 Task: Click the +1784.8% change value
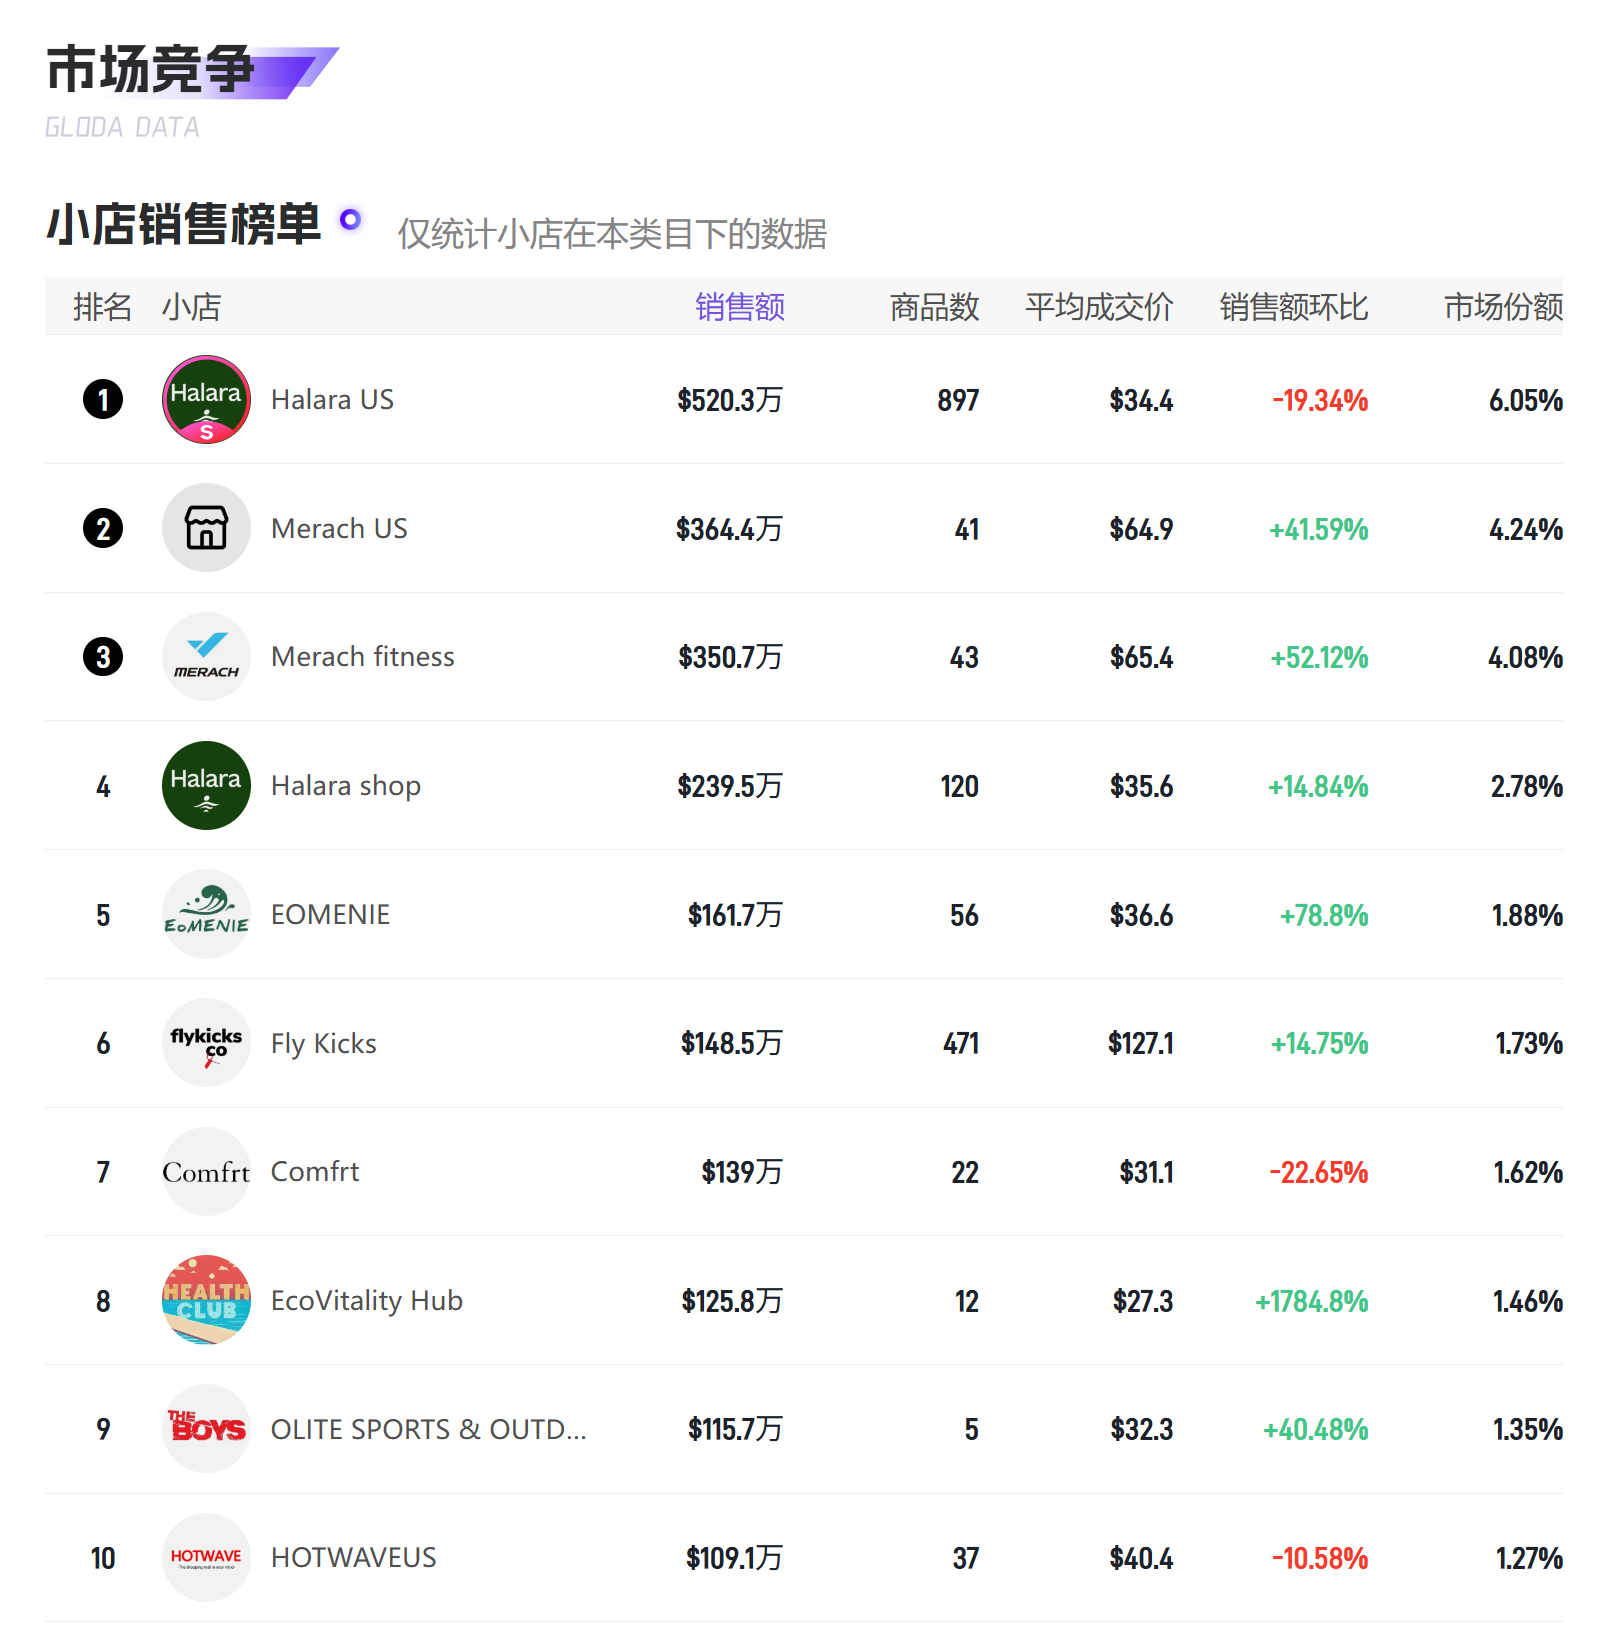tap(1312, 1301)
